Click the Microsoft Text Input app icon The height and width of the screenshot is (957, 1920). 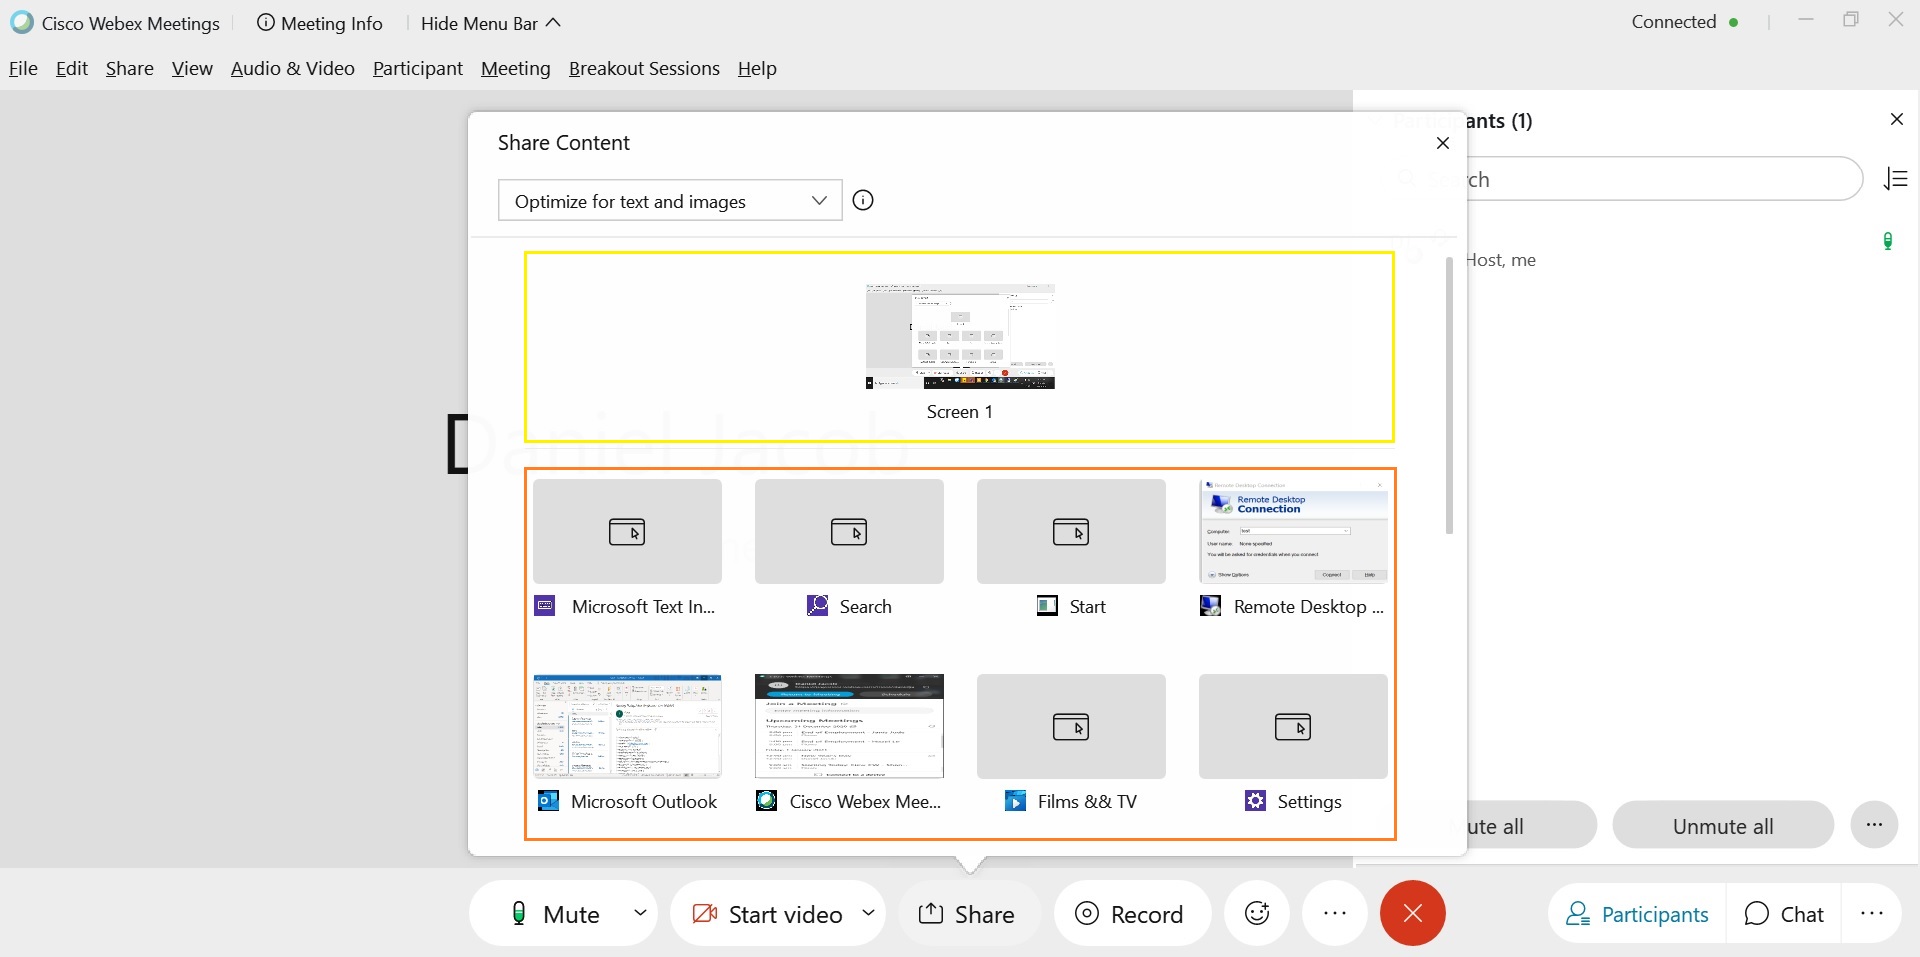[545, 605]
